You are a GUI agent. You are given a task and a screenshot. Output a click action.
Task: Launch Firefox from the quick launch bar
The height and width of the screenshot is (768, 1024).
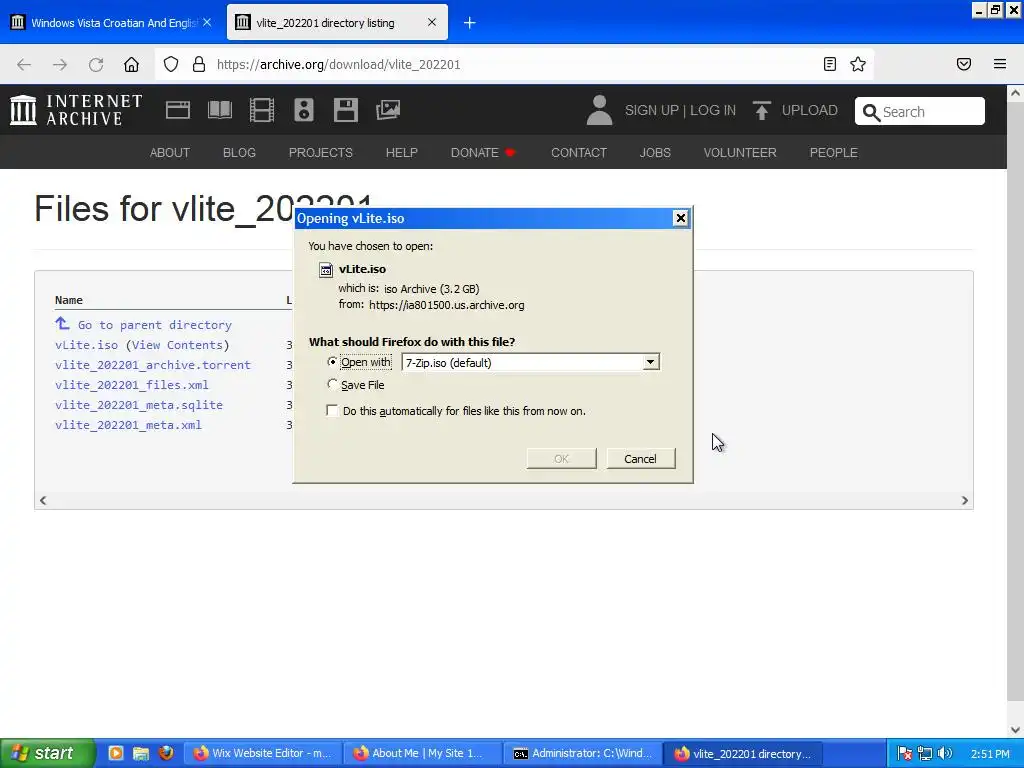[167, 753]
